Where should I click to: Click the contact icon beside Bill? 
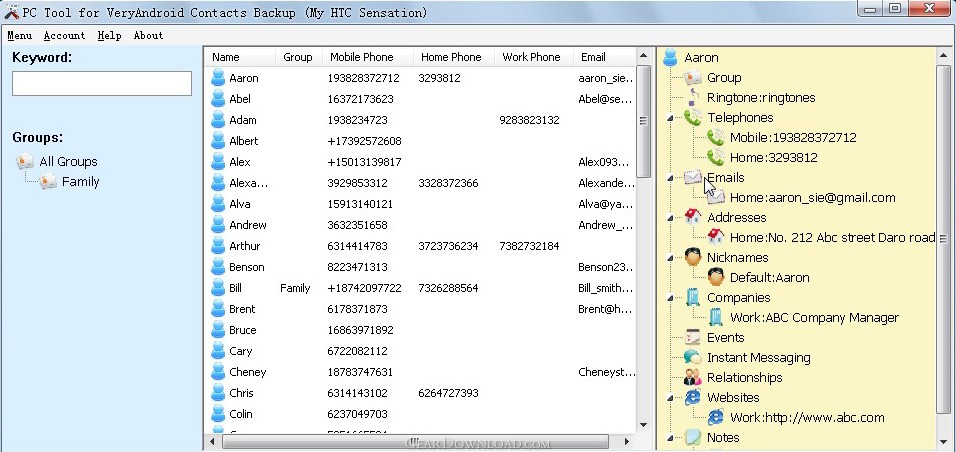click(218, 288)
